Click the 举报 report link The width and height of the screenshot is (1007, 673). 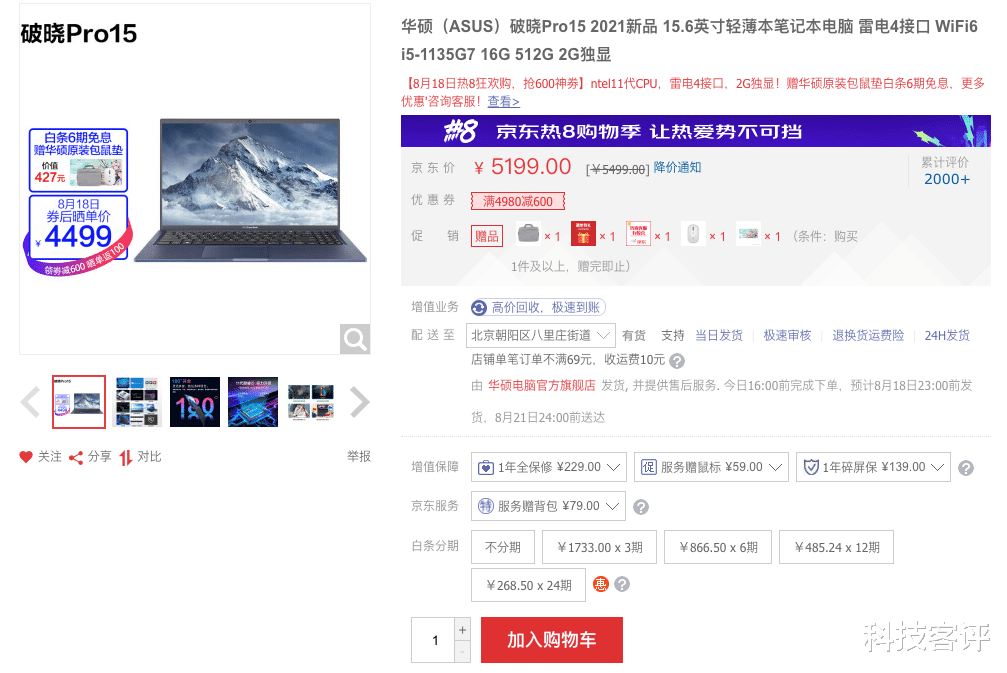359,457
